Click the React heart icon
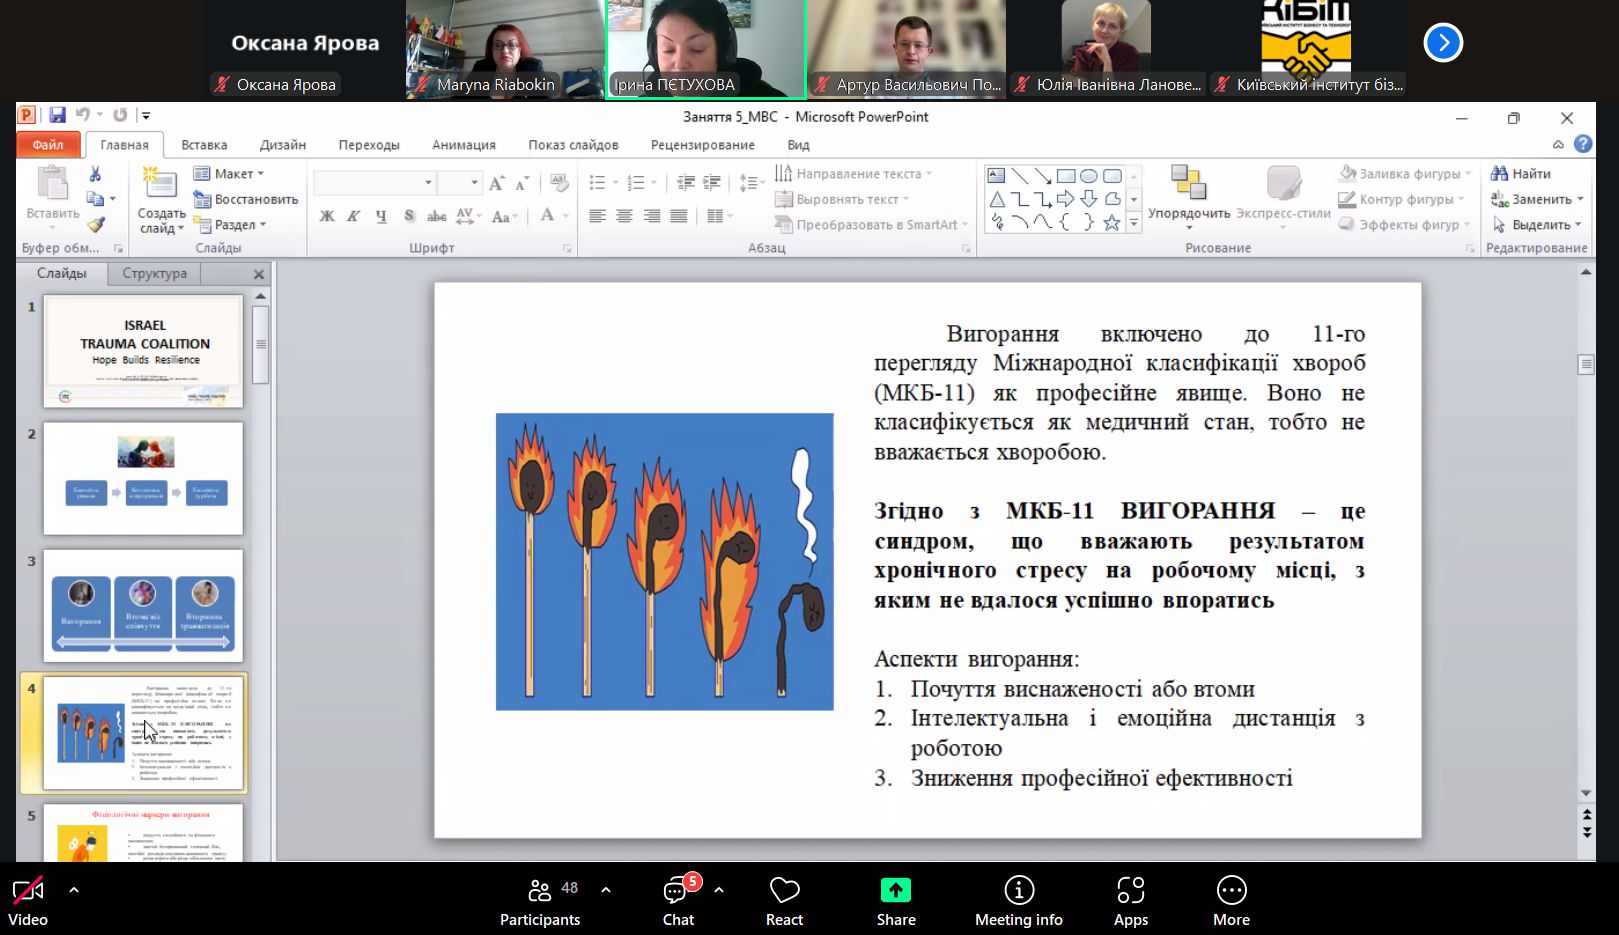Viewport: 1619px width, 935px height. pyautogui.click(x=784, y=900)
